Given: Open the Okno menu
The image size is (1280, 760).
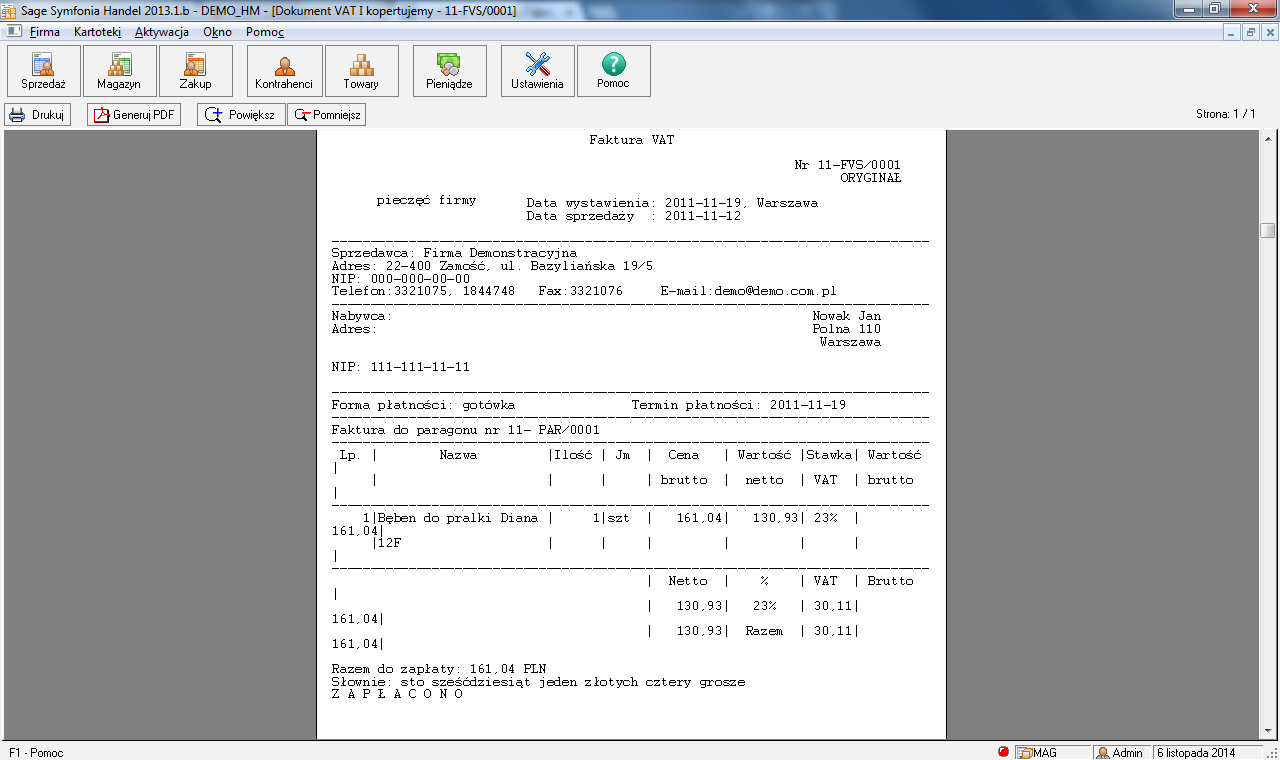Looking at the screenshot, I should click(x=217, y=32).
